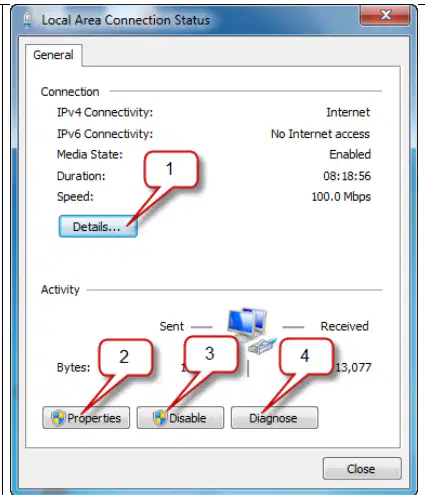This screenshot has width=425, height=495.
Task: Select the General tab
Action: pos(53,55)
